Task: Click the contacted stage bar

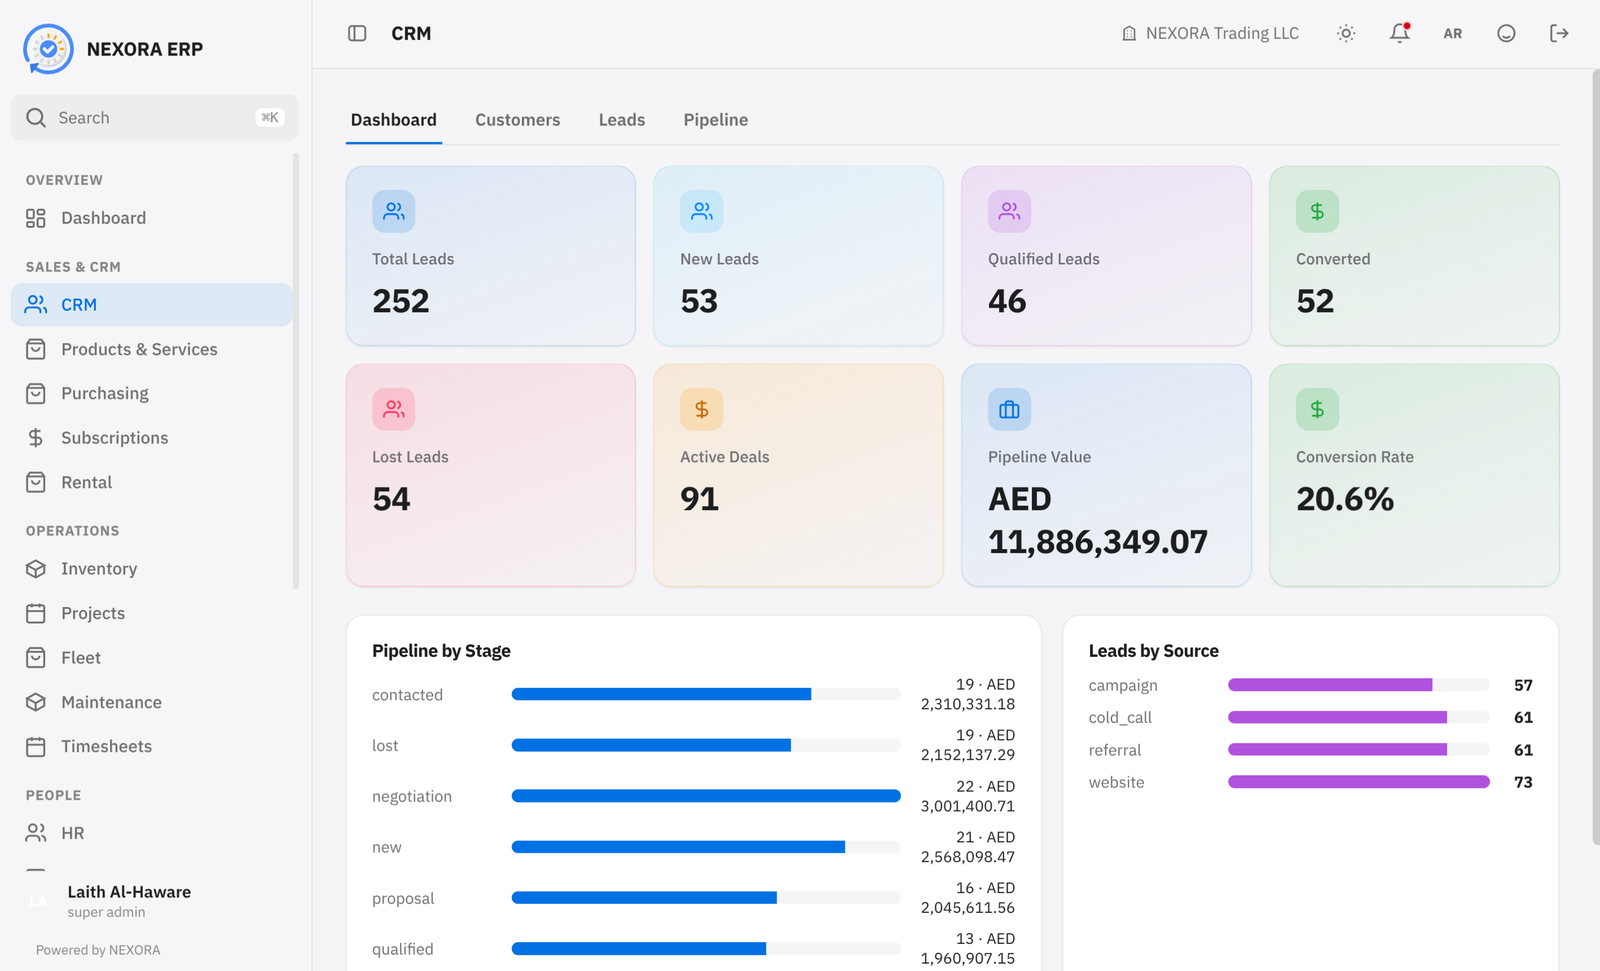Action: click(706, 694)
